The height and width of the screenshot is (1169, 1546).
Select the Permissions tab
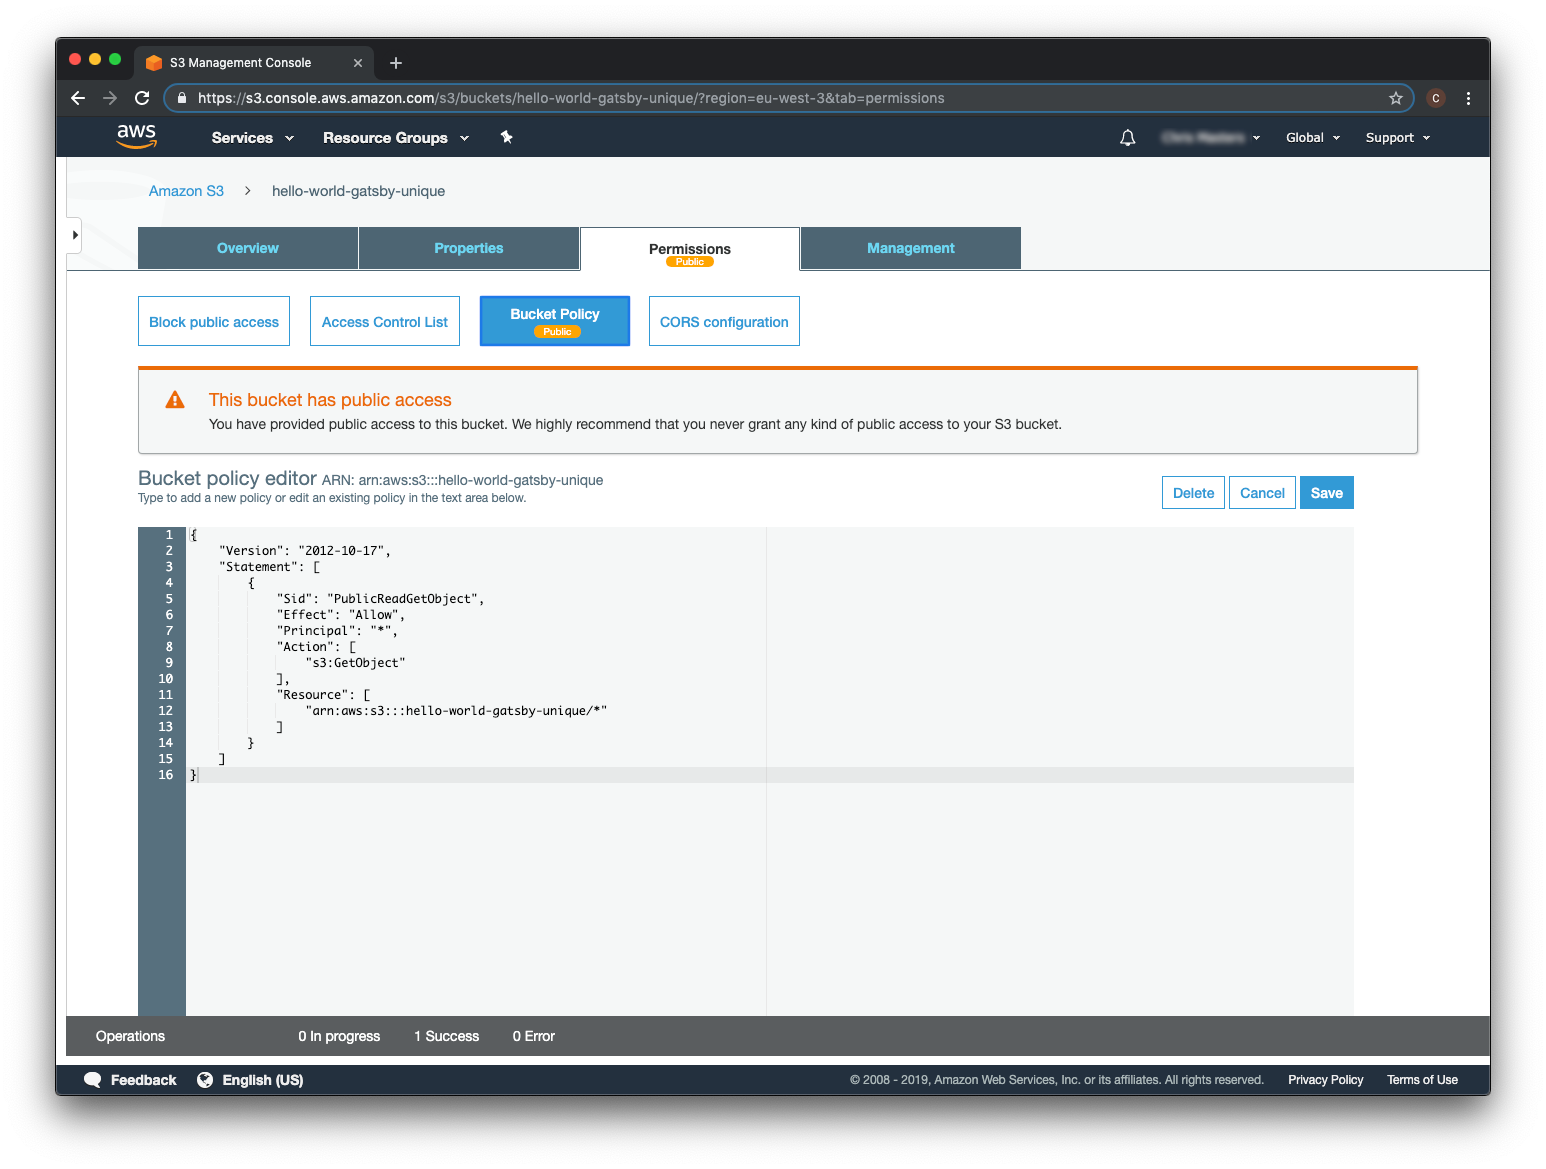point(690,249)
